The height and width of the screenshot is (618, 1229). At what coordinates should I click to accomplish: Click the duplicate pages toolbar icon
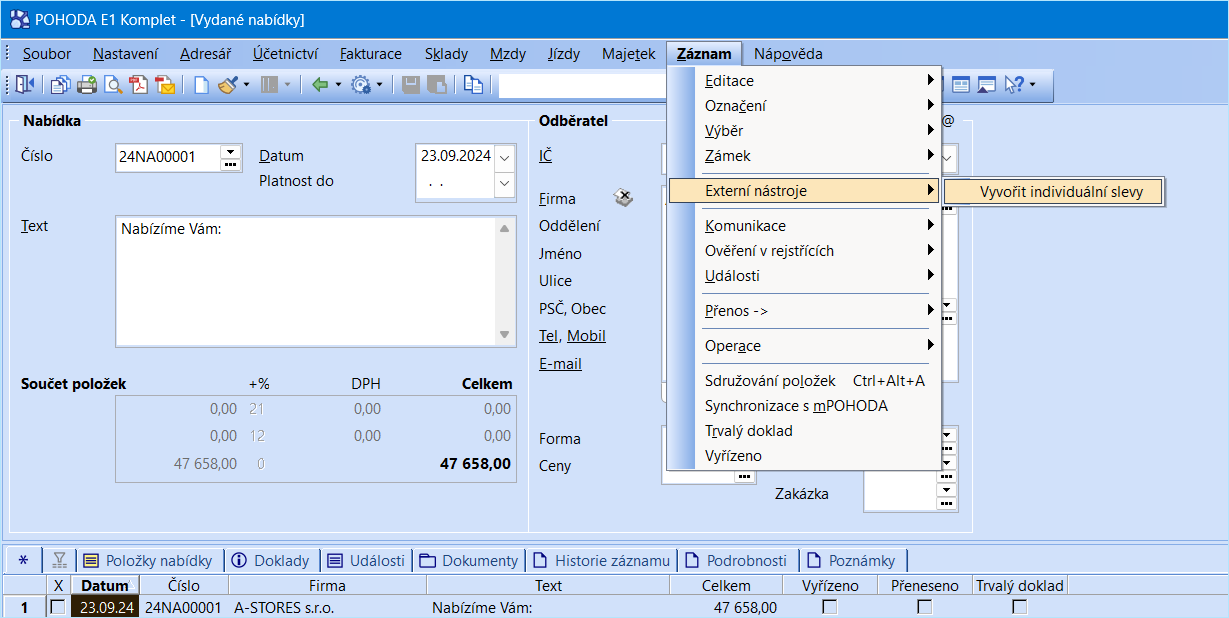pyautogui.click(x=473, y=86)
